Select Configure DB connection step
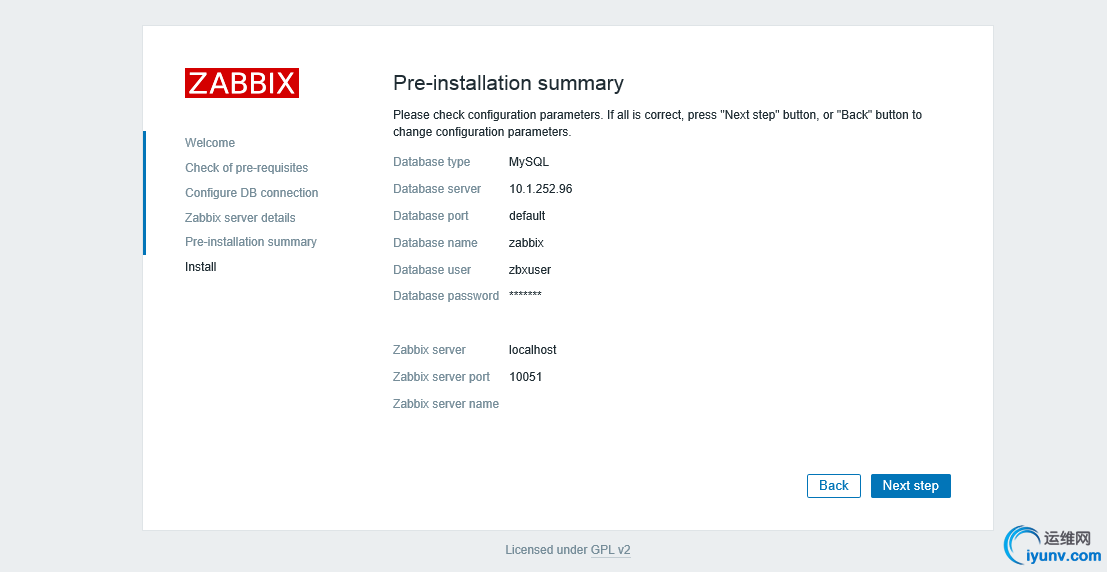Image resolution: width=1107 pixels, height=572 pixels. pos(251,193)
